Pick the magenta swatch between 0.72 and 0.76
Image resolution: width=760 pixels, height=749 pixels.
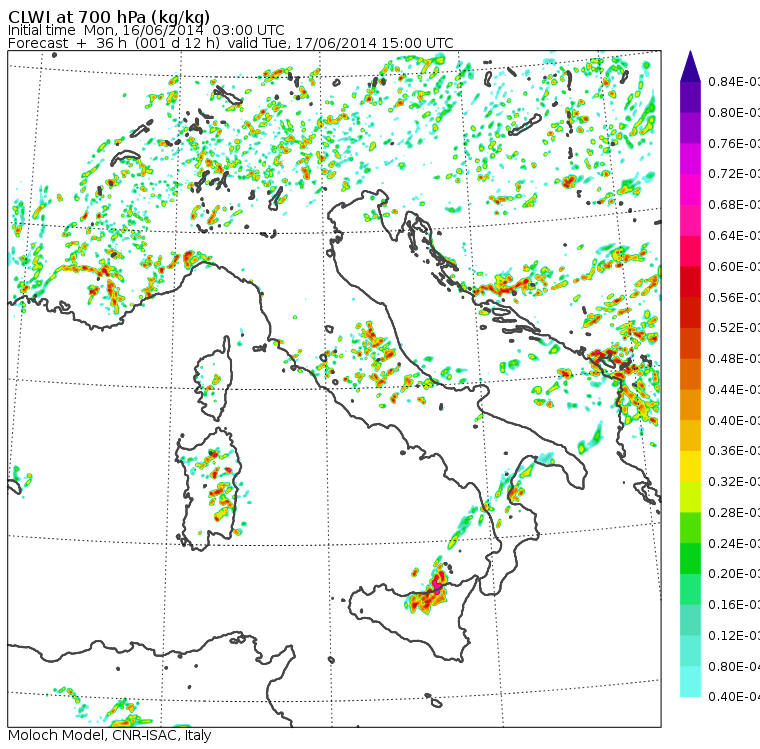pyautogui.click(x=690, y=159)
